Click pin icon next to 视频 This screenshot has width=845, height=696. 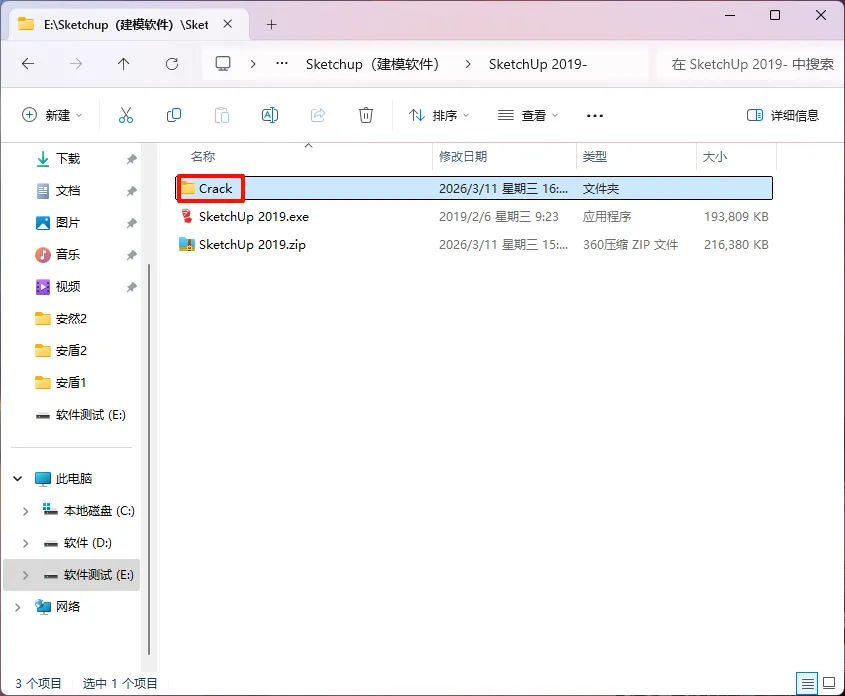click(x=131, y=287)
